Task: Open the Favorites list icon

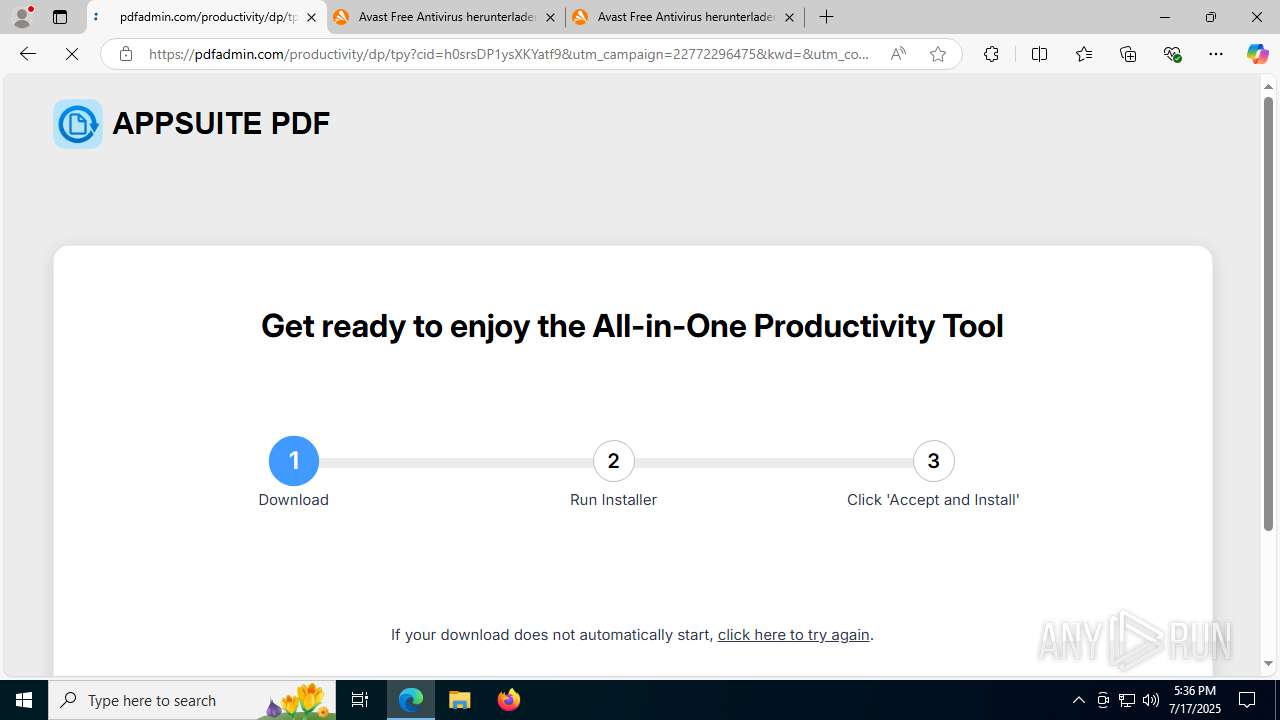Action: tap(1084, 54)
